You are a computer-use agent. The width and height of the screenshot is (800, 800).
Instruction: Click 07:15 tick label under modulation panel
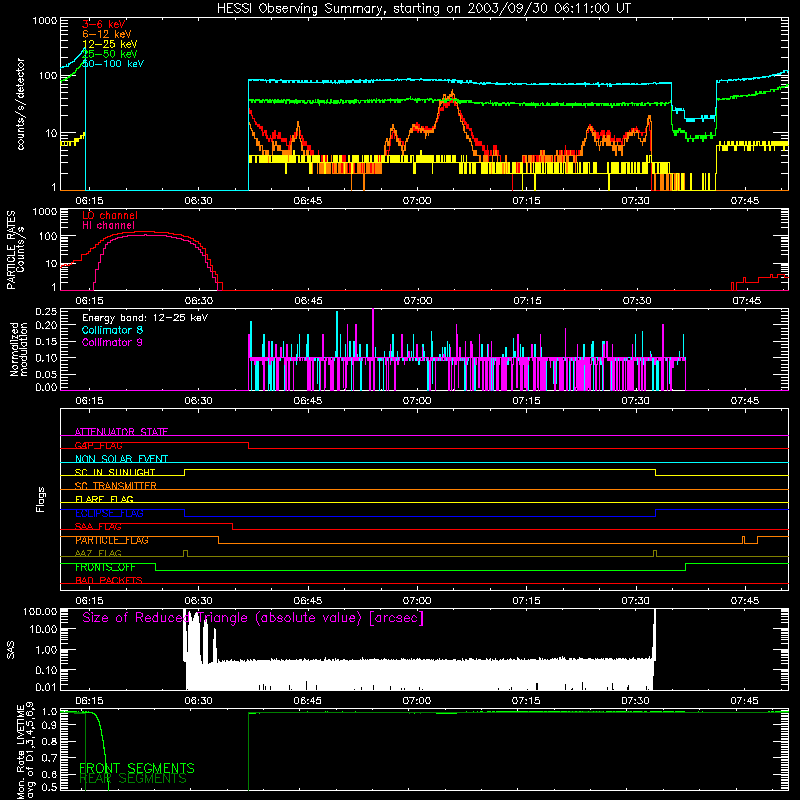(x=526, y=401)
